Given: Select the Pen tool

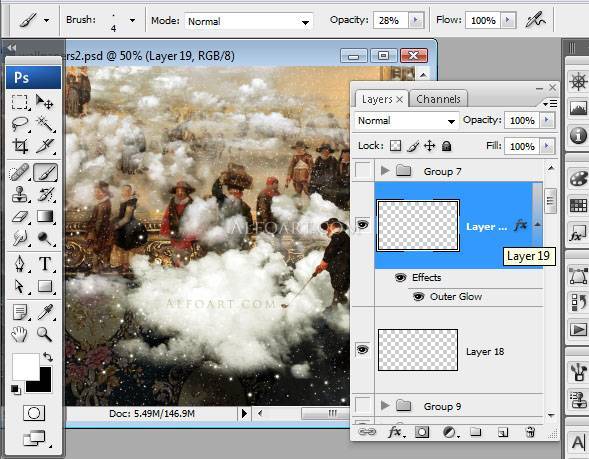Looking at the screenshot, I should point(20,264).
